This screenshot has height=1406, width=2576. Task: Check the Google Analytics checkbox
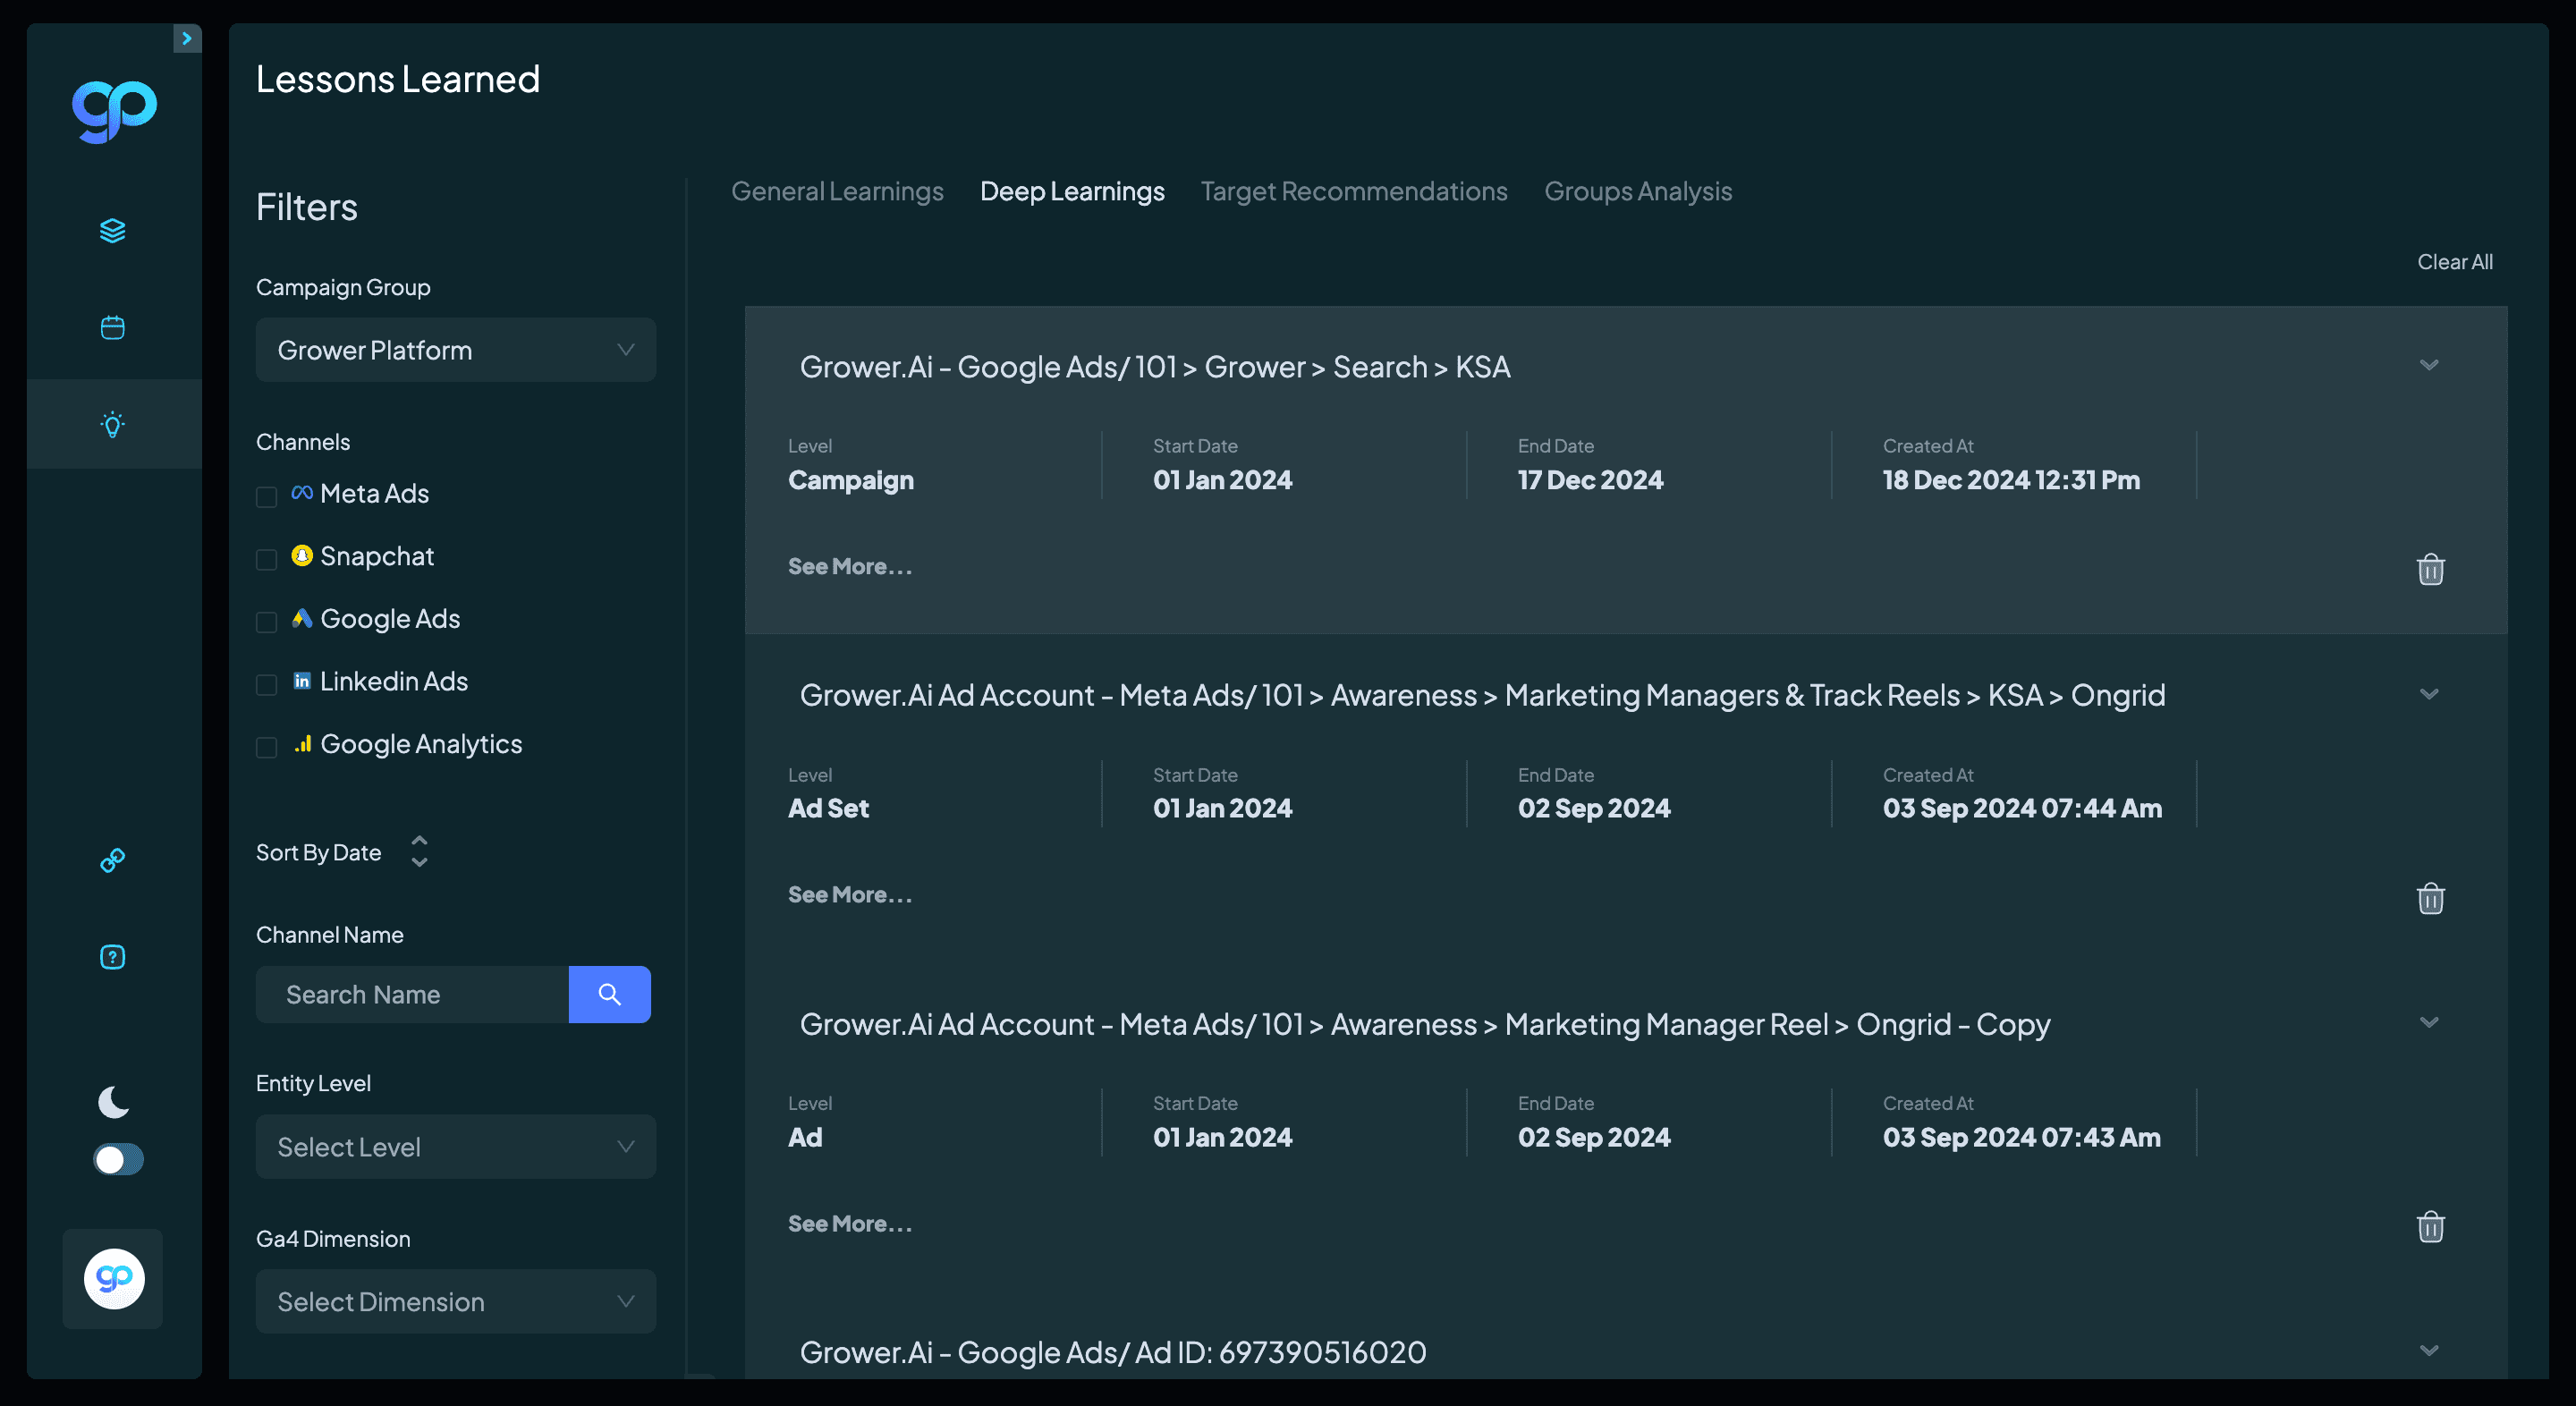click(x=266, y=748)
